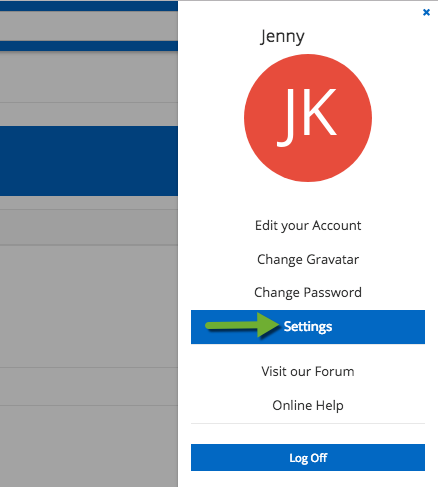This screenshot has height=487, width=438.
Task: Dismiss the panel via the lower gray overlay area
Action: [89, 447]
